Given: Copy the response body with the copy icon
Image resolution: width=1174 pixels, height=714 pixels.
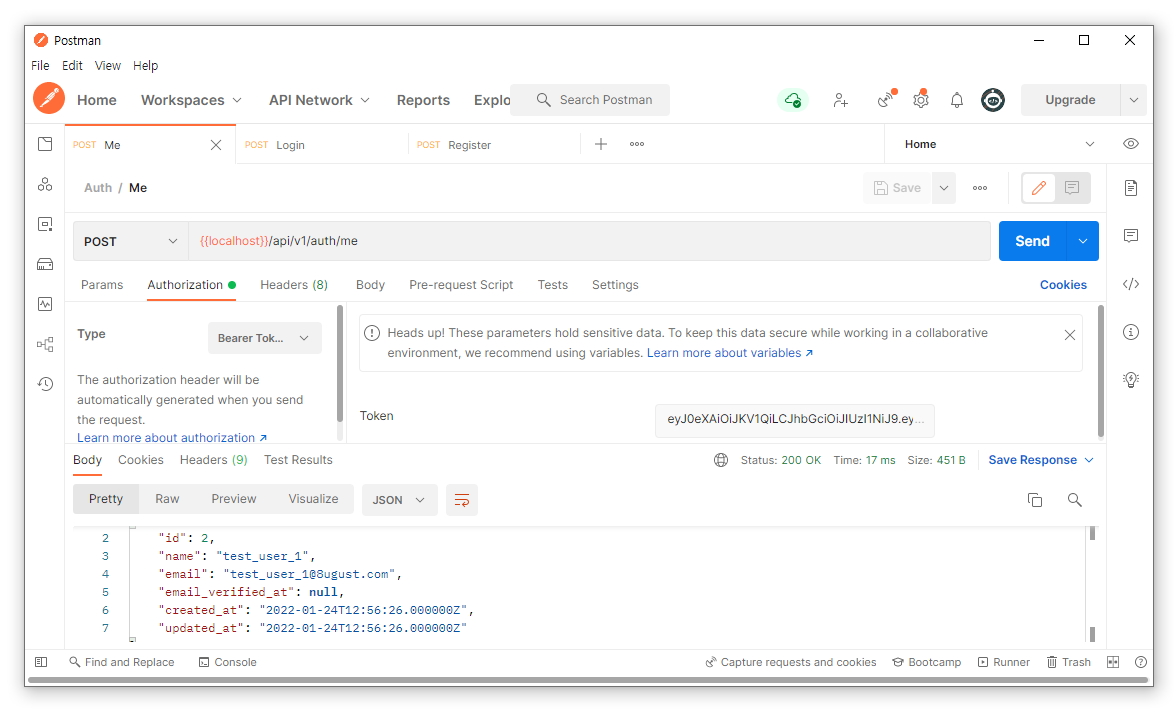Looking at the screenshot, I should (x=1035, y=500).
